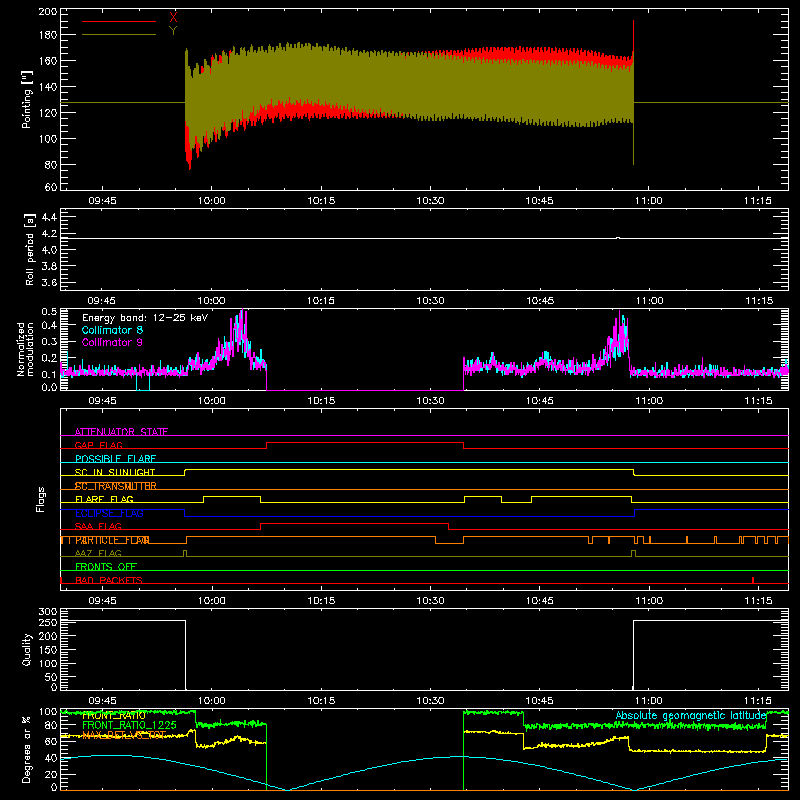Click the orange PARTICLE_FLAG label
800x800 pixels.
pyautogui.click(x=112, y=540)
